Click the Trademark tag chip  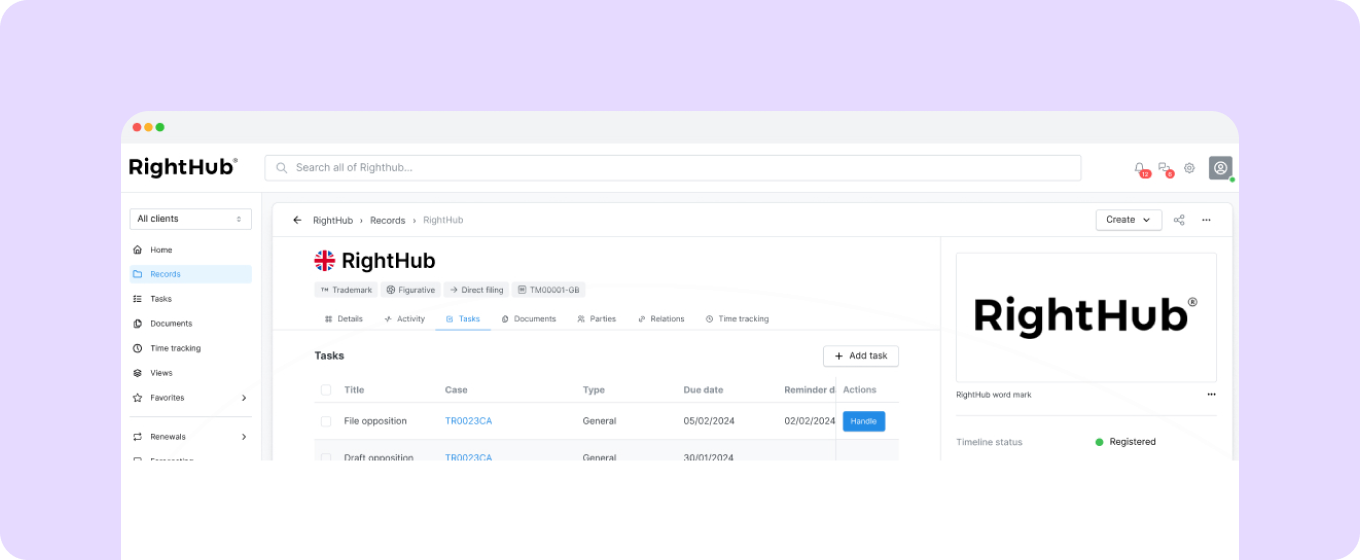[346, 290]
